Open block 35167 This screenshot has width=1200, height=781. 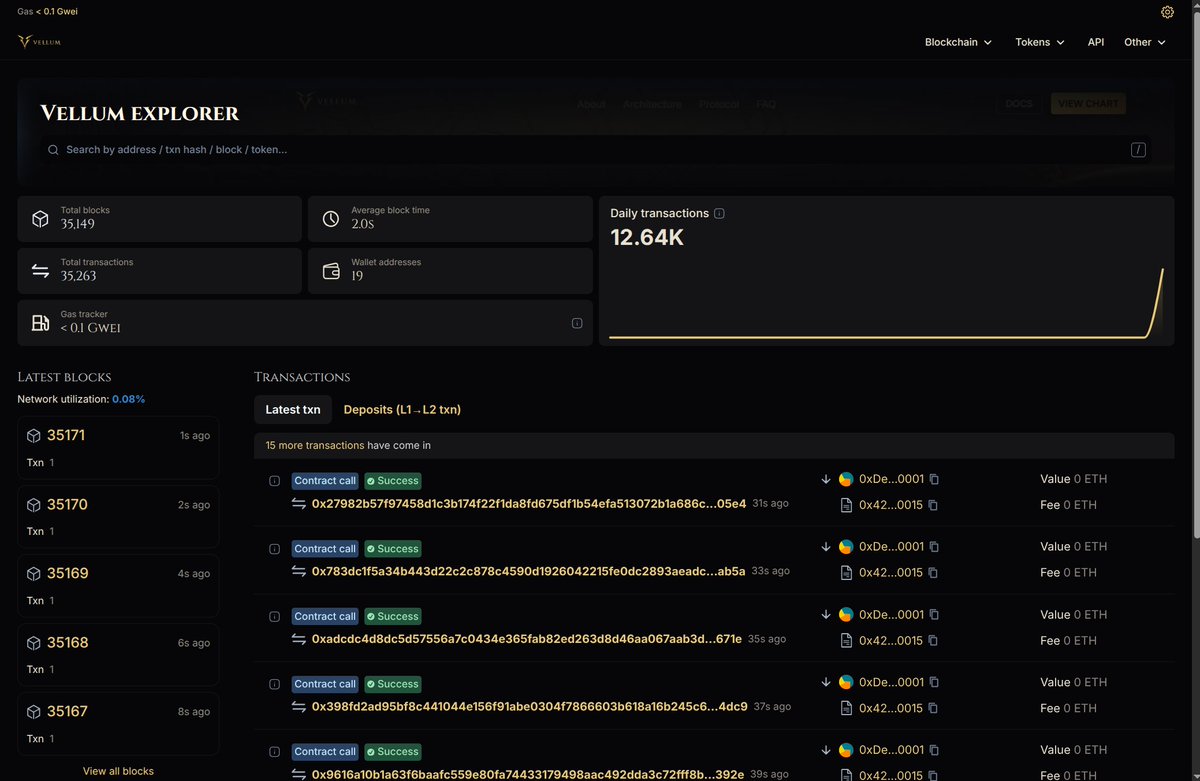(x=67, y=712)
